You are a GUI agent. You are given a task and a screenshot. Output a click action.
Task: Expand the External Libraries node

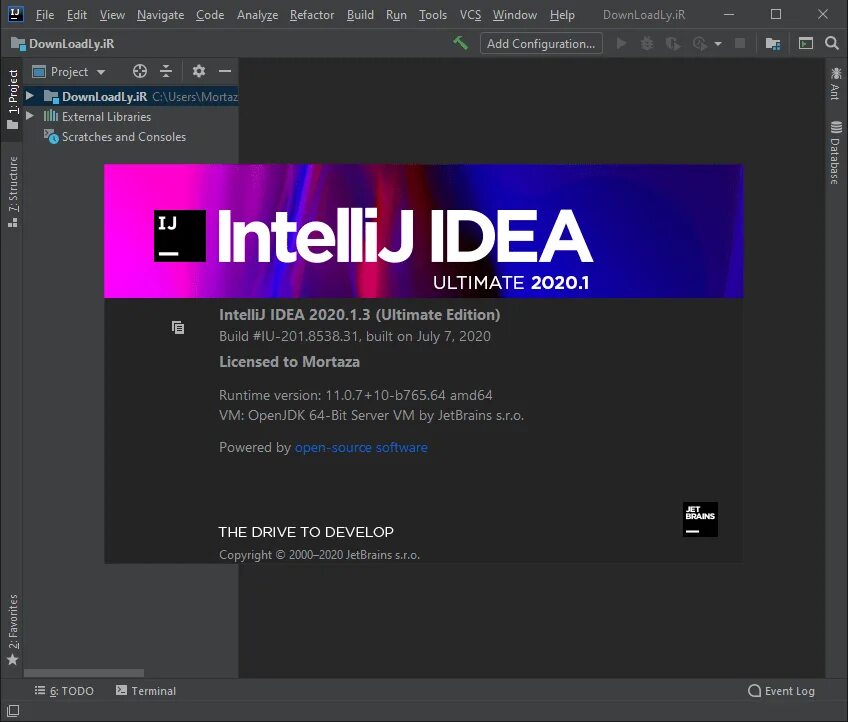30,116
